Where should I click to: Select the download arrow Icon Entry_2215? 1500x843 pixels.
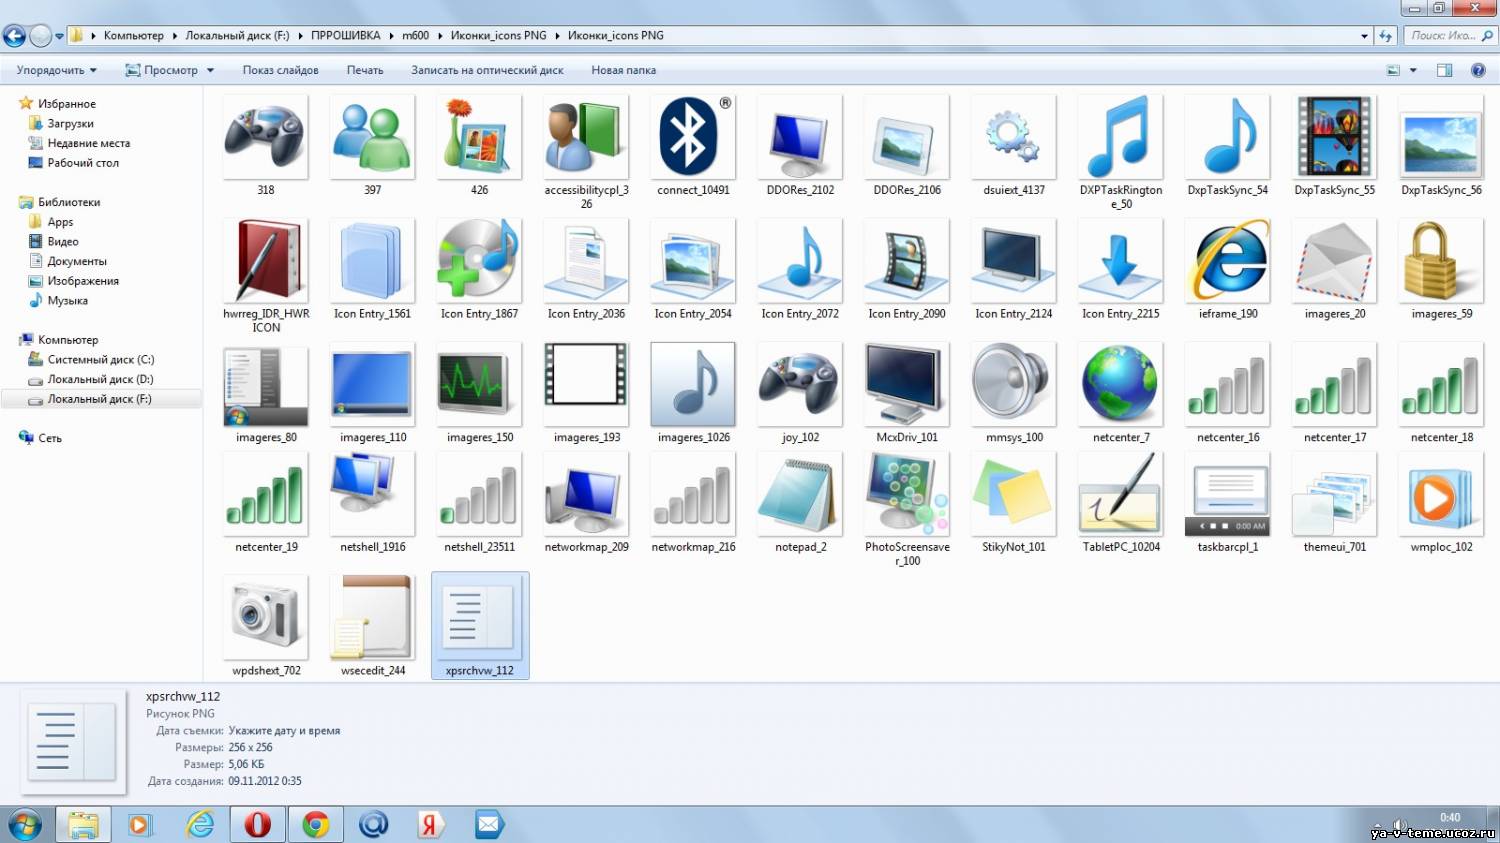tap(1121, 261)
